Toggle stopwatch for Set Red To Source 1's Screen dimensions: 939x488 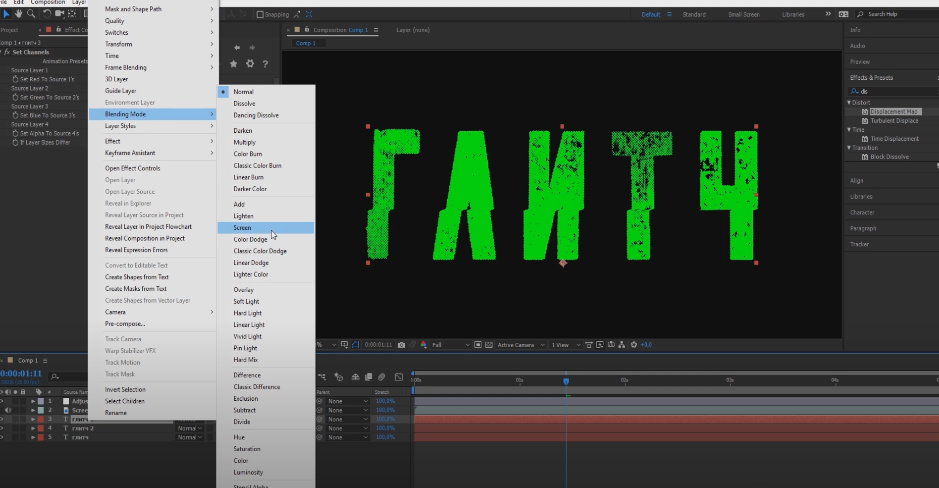tap(16, 79)
